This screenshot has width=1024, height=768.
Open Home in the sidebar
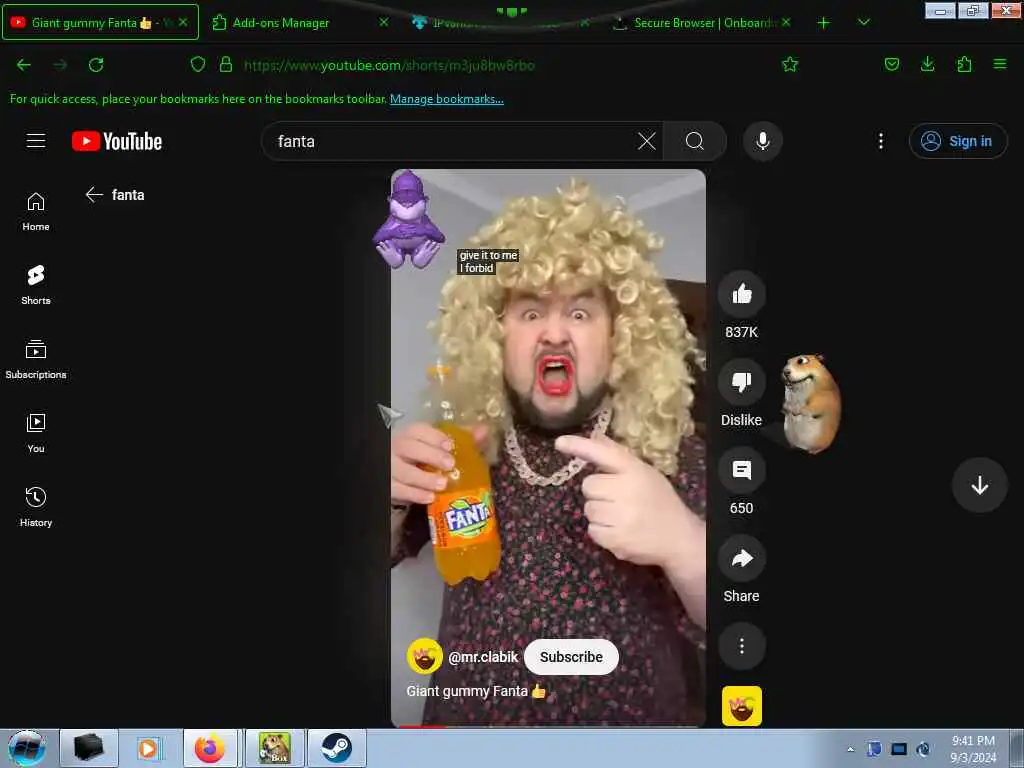(x=36, y=212)
